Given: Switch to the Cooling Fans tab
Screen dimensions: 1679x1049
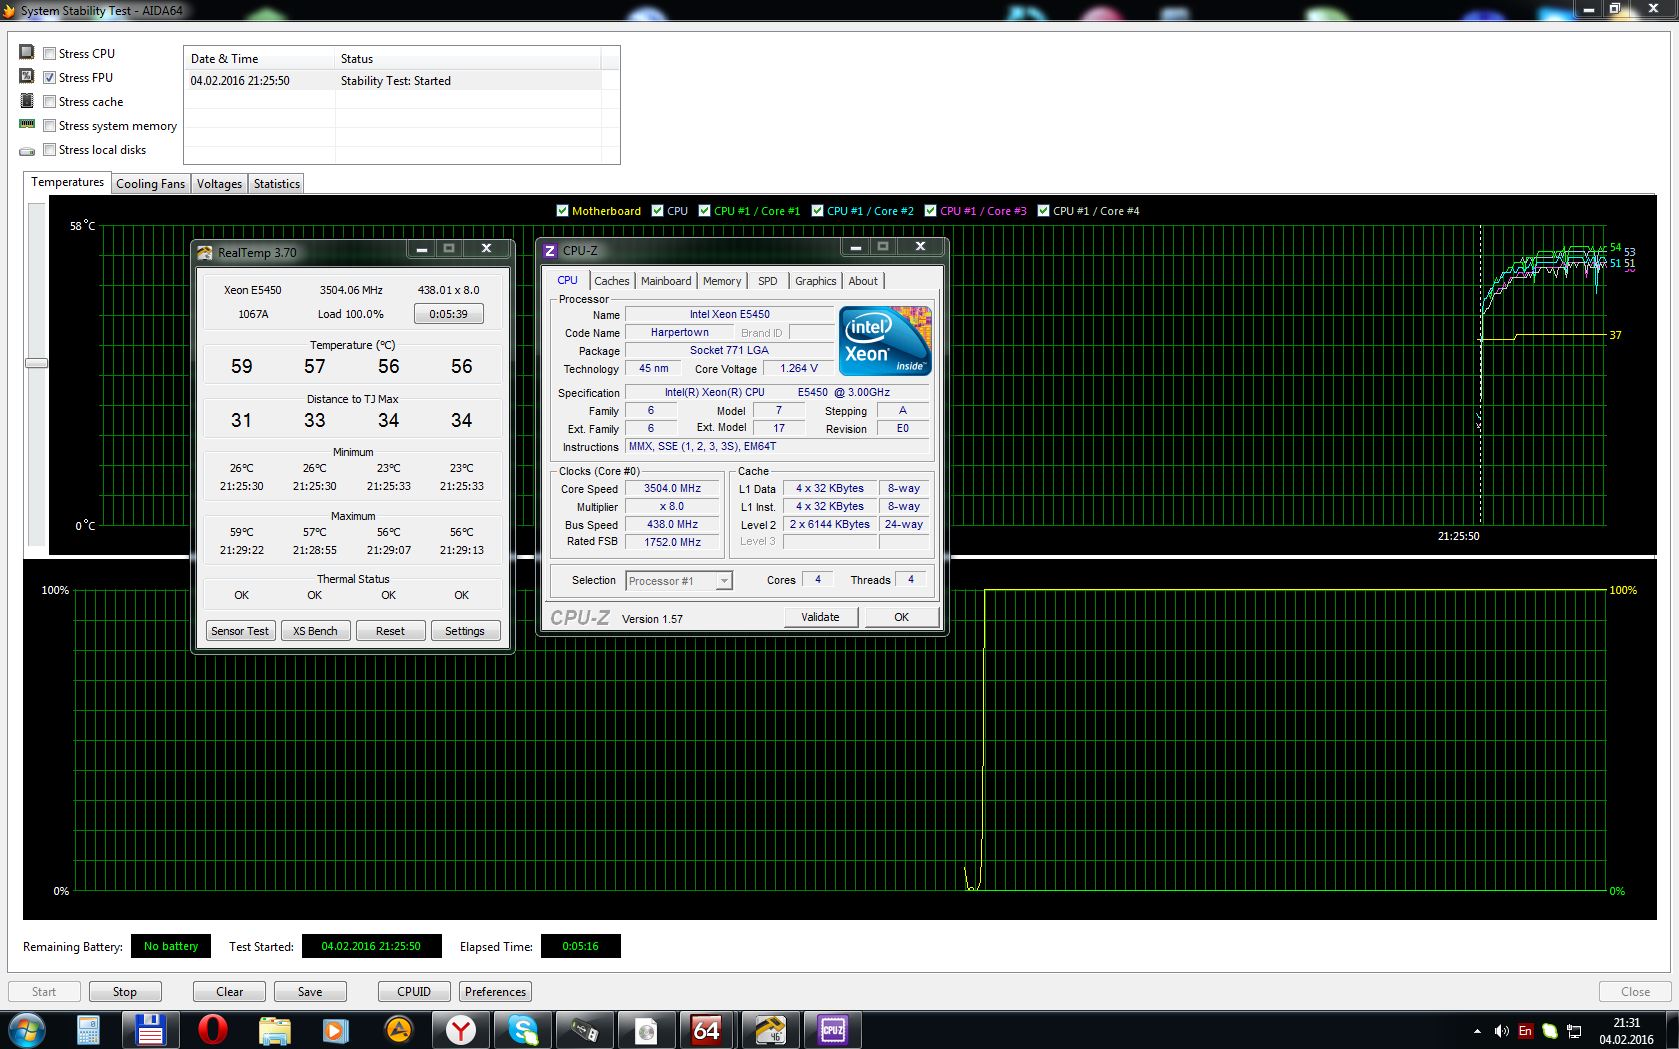Looking at the screenshot, I should click(x=150, y=184).
